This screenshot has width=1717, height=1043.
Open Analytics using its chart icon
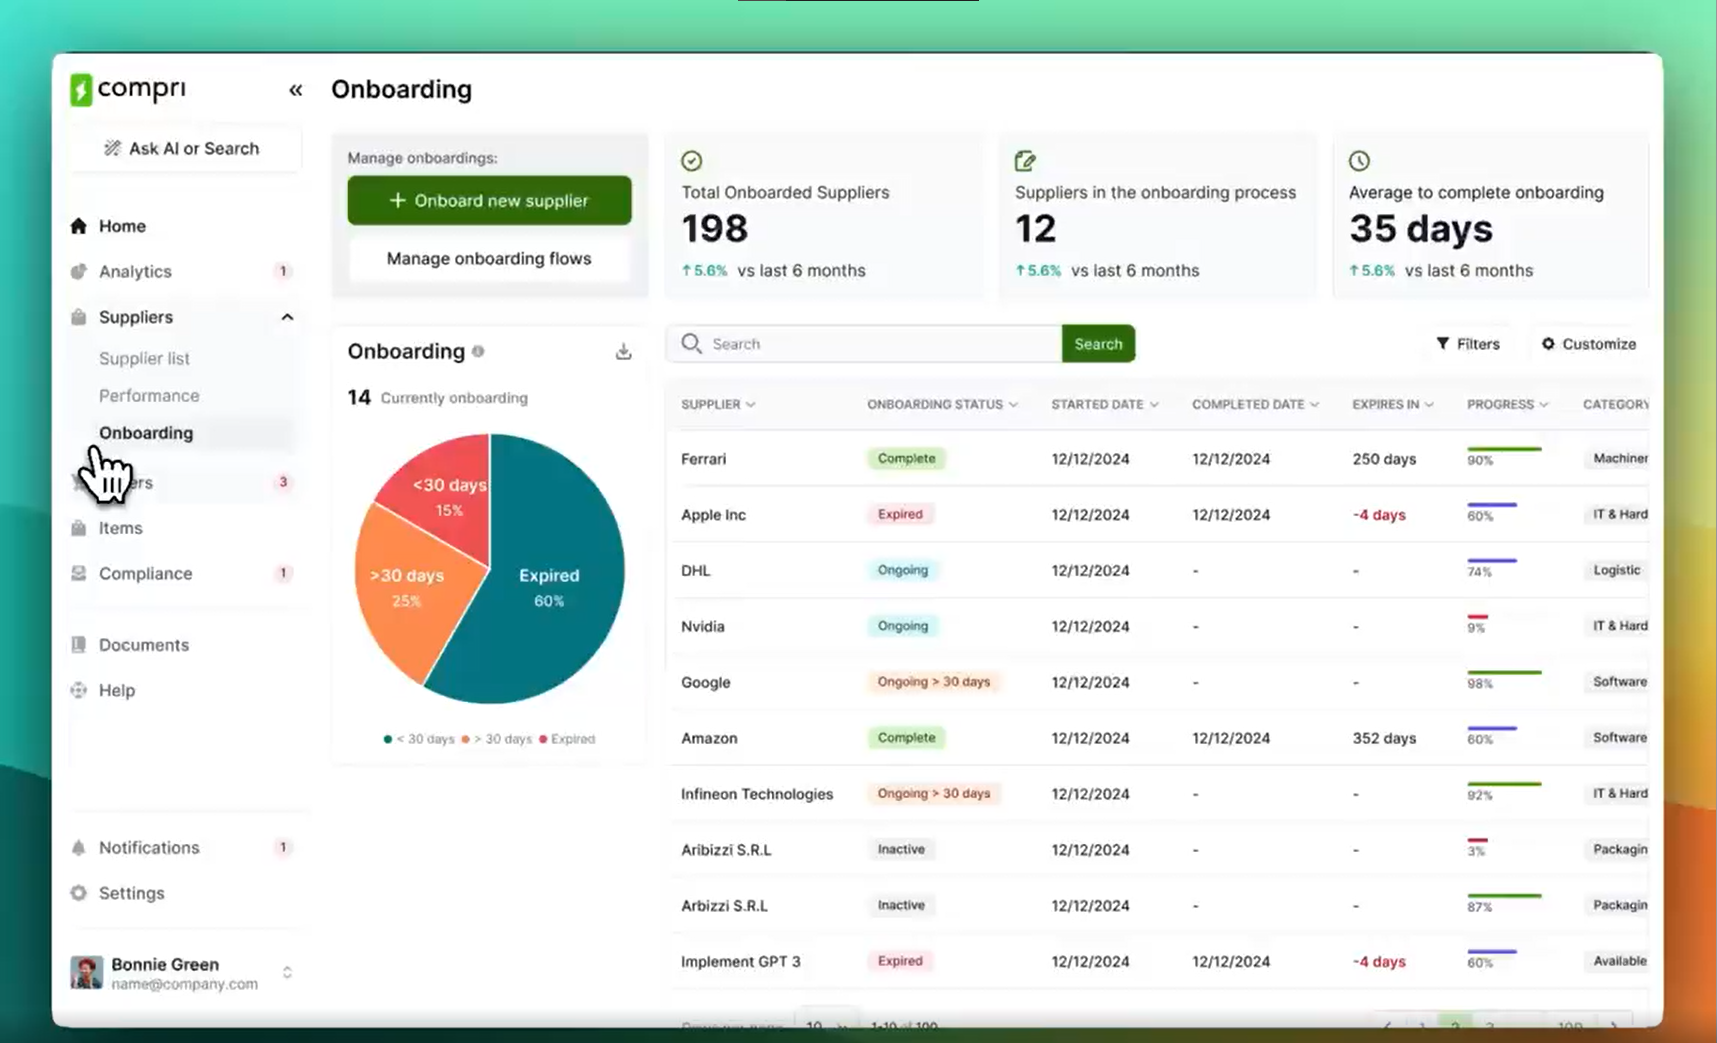pos(79,272)
